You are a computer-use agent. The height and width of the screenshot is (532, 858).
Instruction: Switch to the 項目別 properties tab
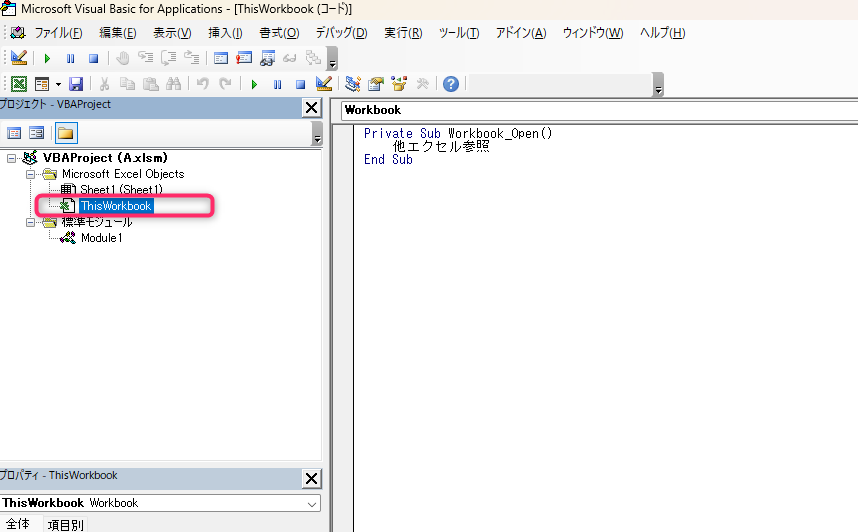tap(65, 525)
